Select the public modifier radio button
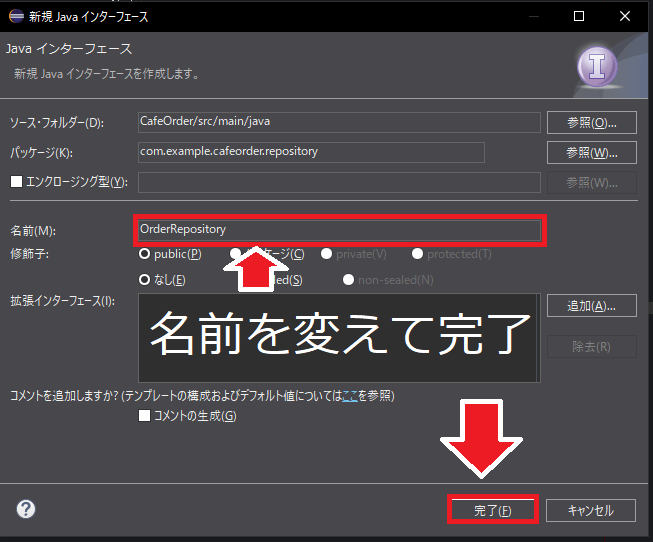Viewport: 653px width, 542px height. tap(145, 254)
